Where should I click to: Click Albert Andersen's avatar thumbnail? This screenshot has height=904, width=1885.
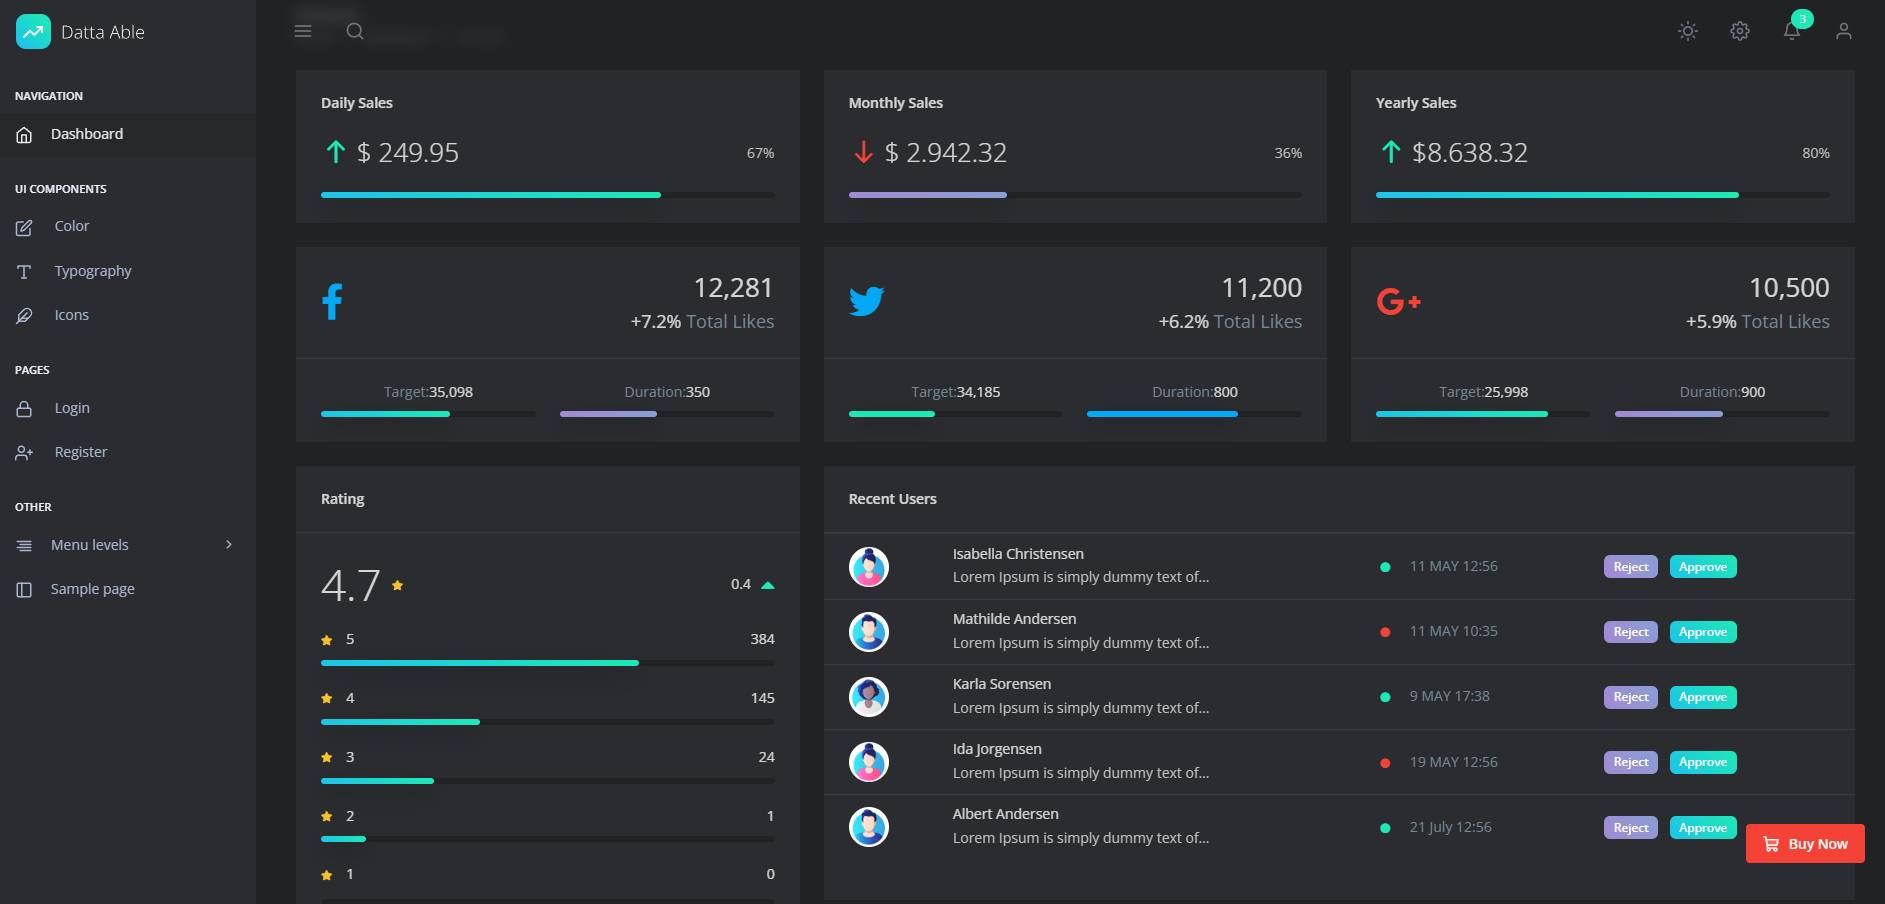tap(869, 828)
